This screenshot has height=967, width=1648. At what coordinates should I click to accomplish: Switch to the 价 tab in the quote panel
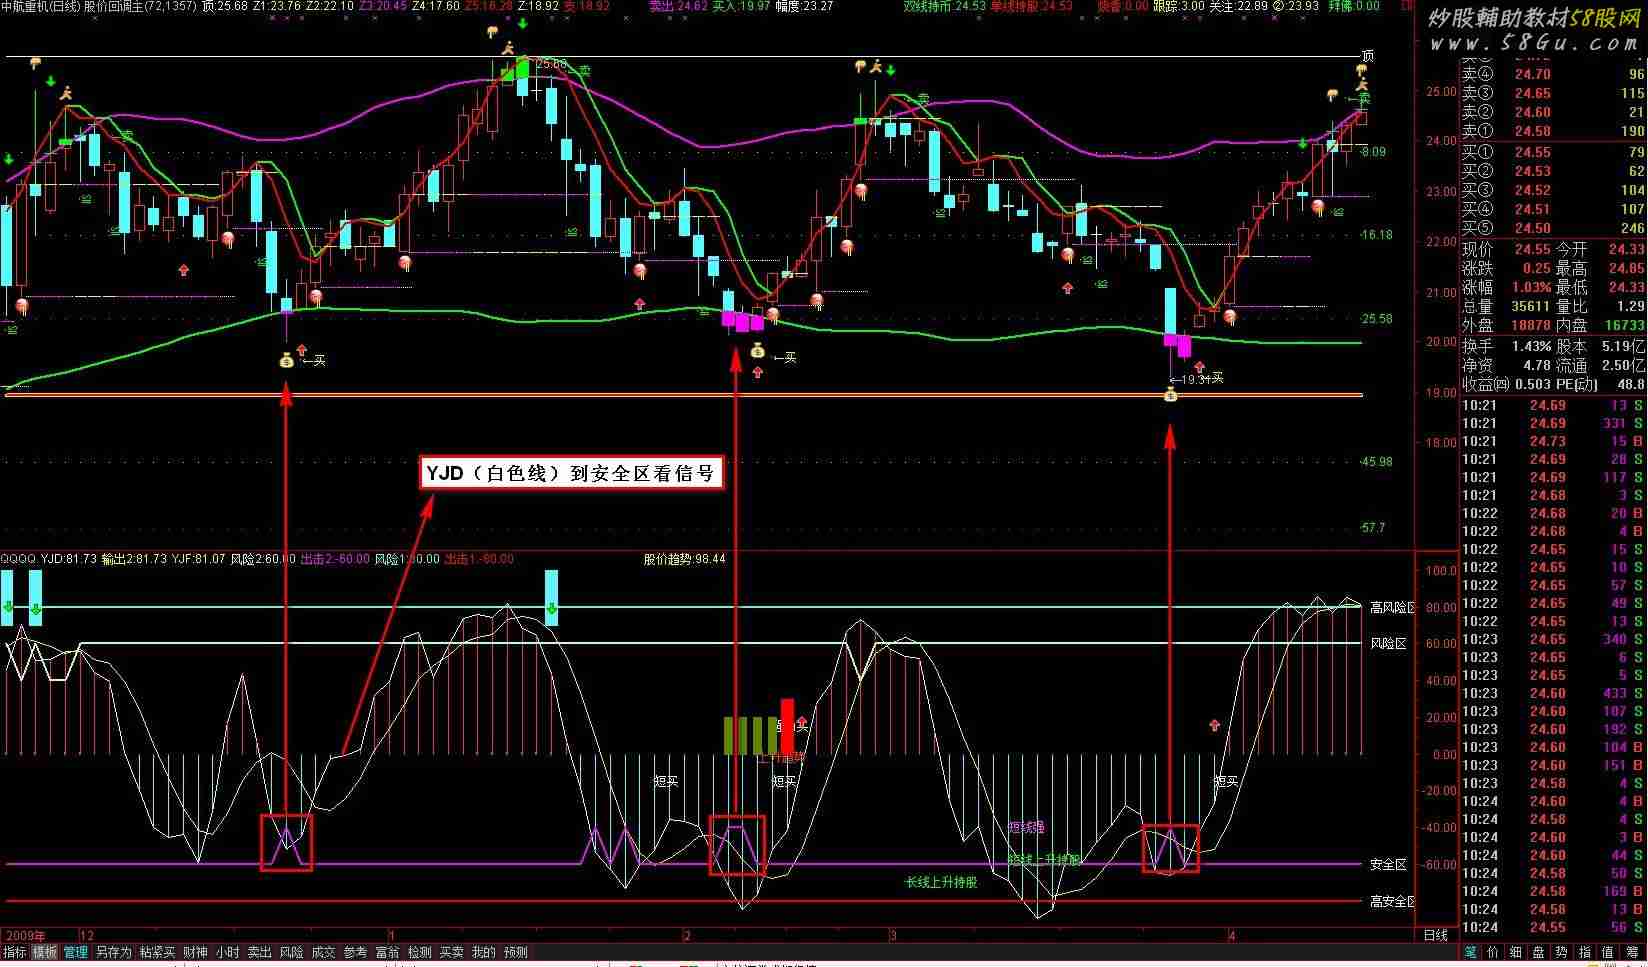[1493, 953]
